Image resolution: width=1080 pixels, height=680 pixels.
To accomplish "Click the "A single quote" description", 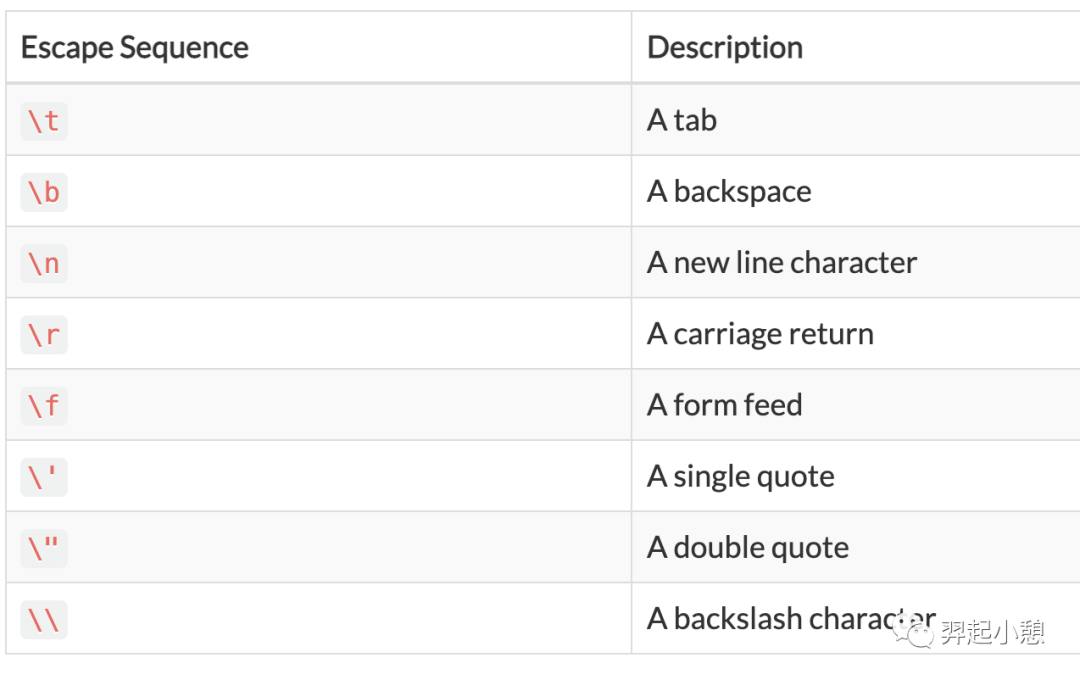I will click(741, 477).
